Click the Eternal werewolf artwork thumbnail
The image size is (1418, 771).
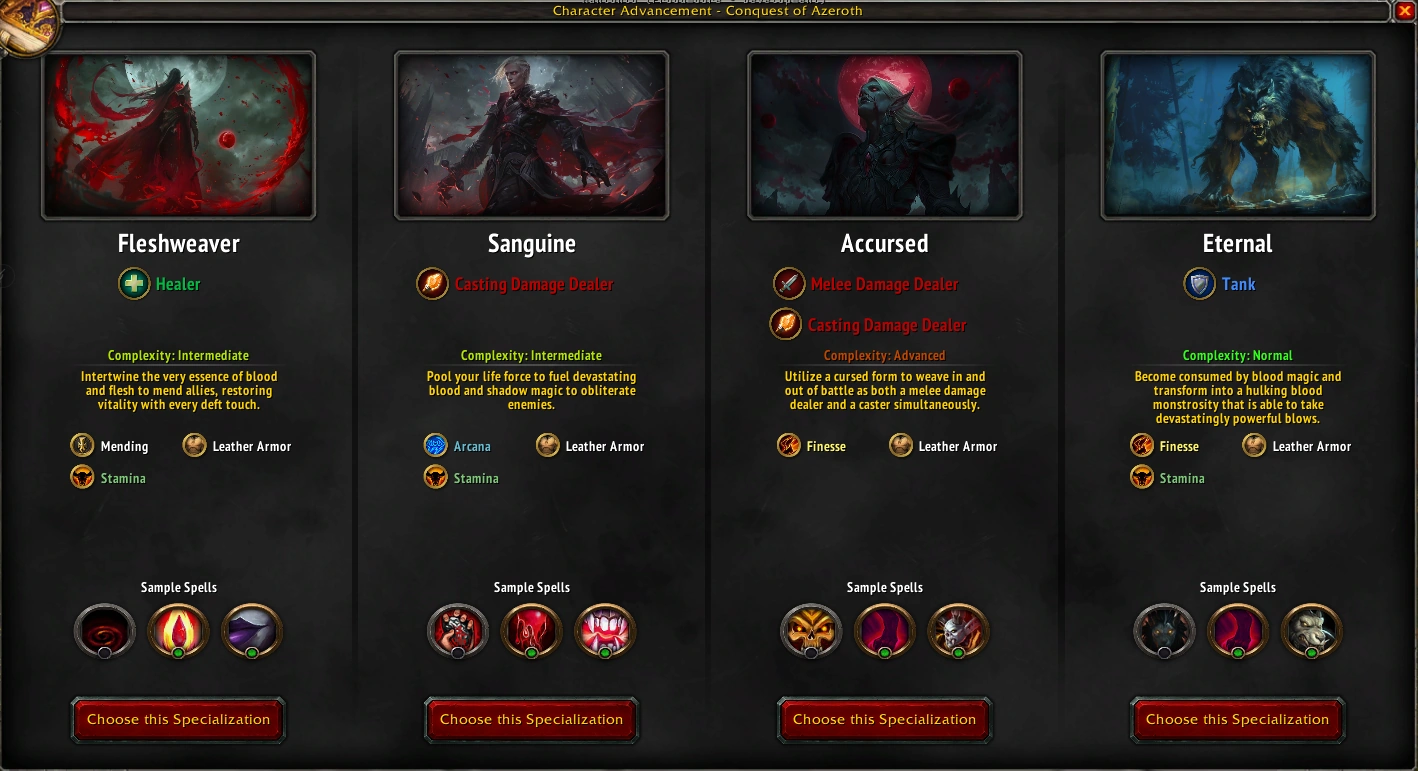tap(1238, 135)
